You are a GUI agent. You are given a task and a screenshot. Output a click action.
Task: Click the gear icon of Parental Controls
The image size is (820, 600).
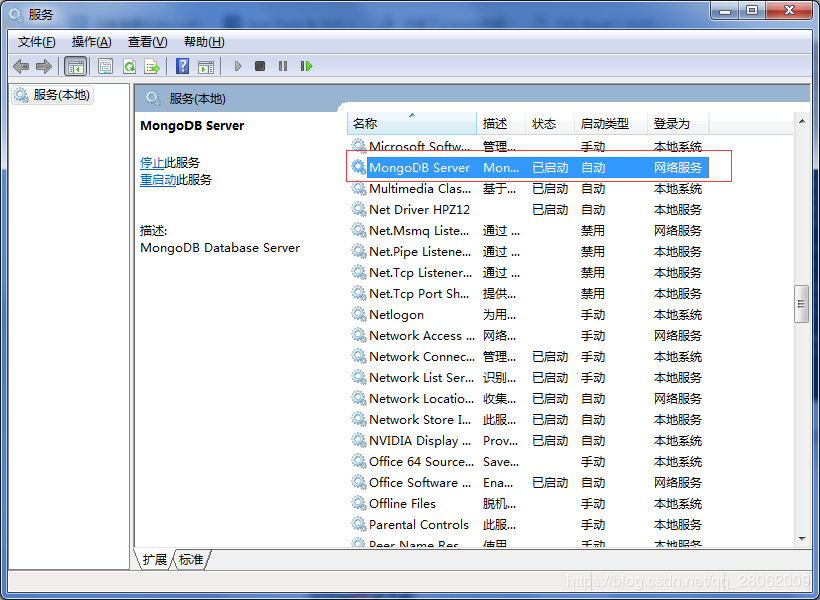358,524
